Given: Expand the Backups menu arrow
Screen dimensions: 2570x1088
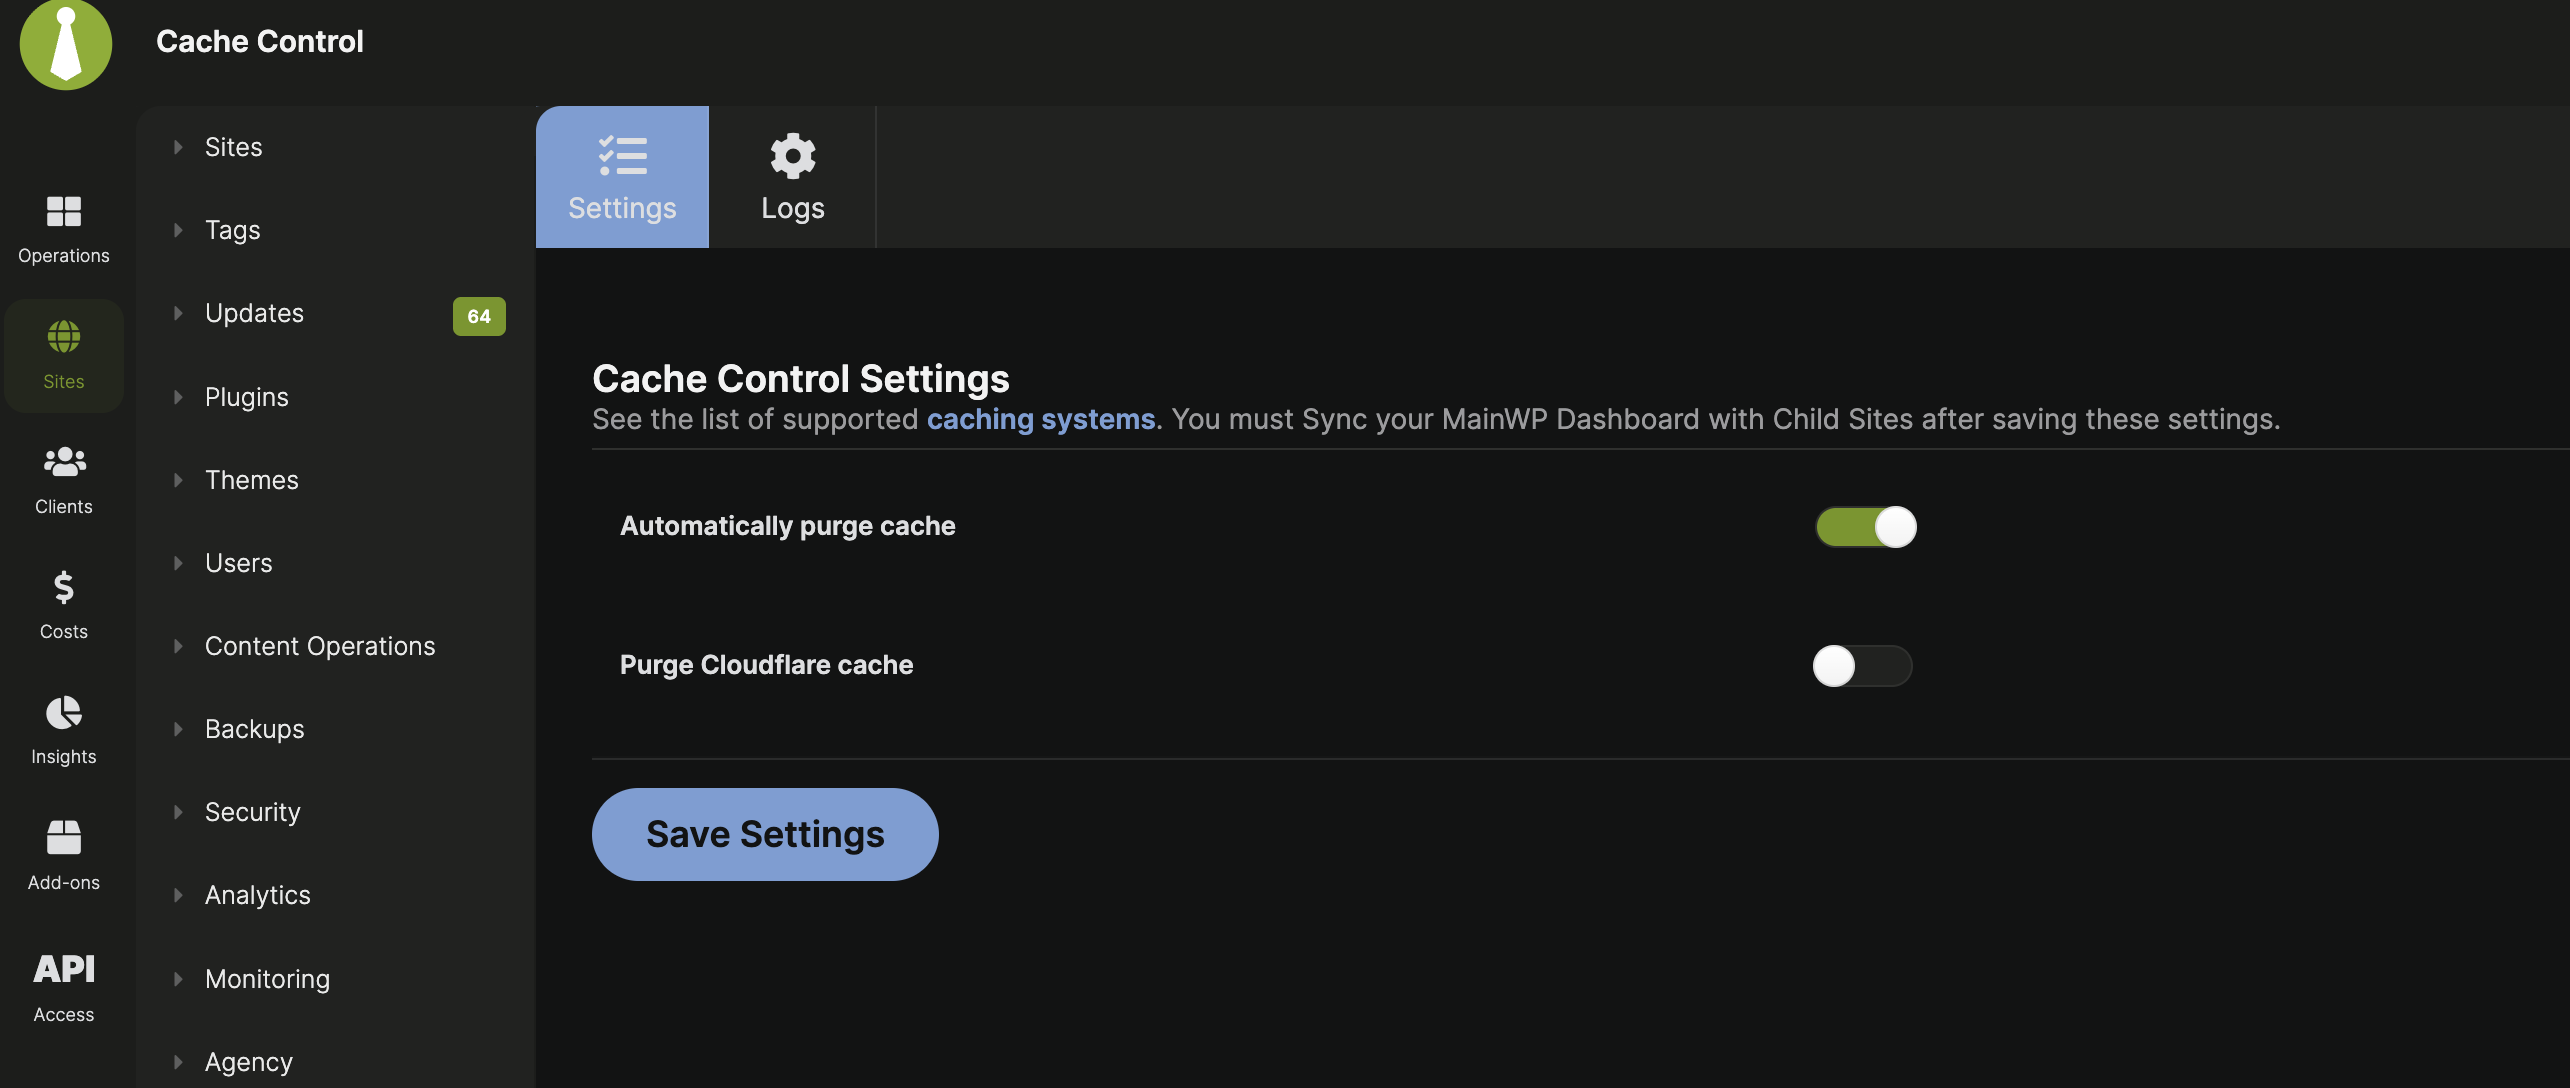Looking at the screenshot, I should (x=178, y=729).
